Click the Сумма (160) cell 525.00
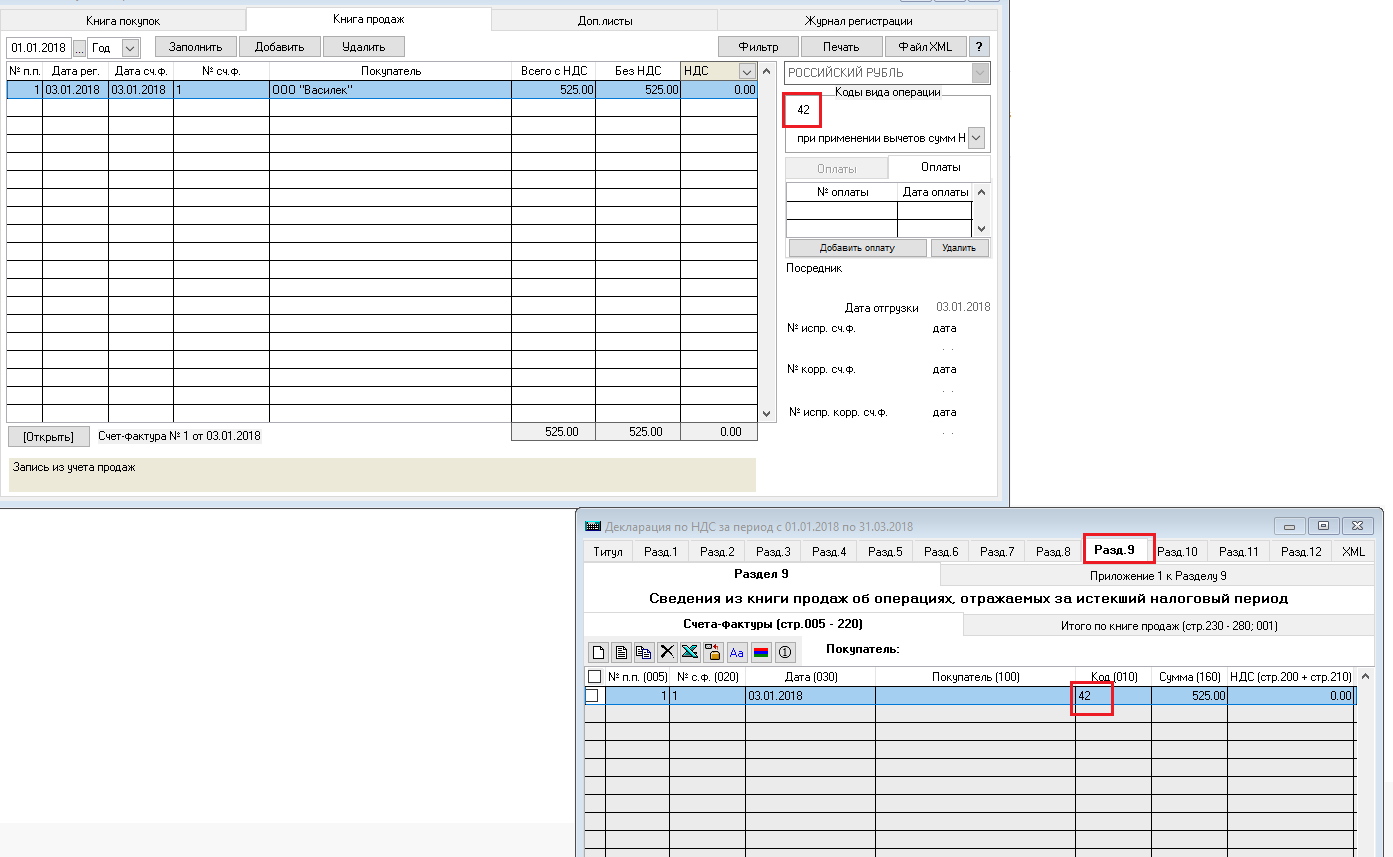Viewport: 1393px width, 857px height. [1189, 695]
